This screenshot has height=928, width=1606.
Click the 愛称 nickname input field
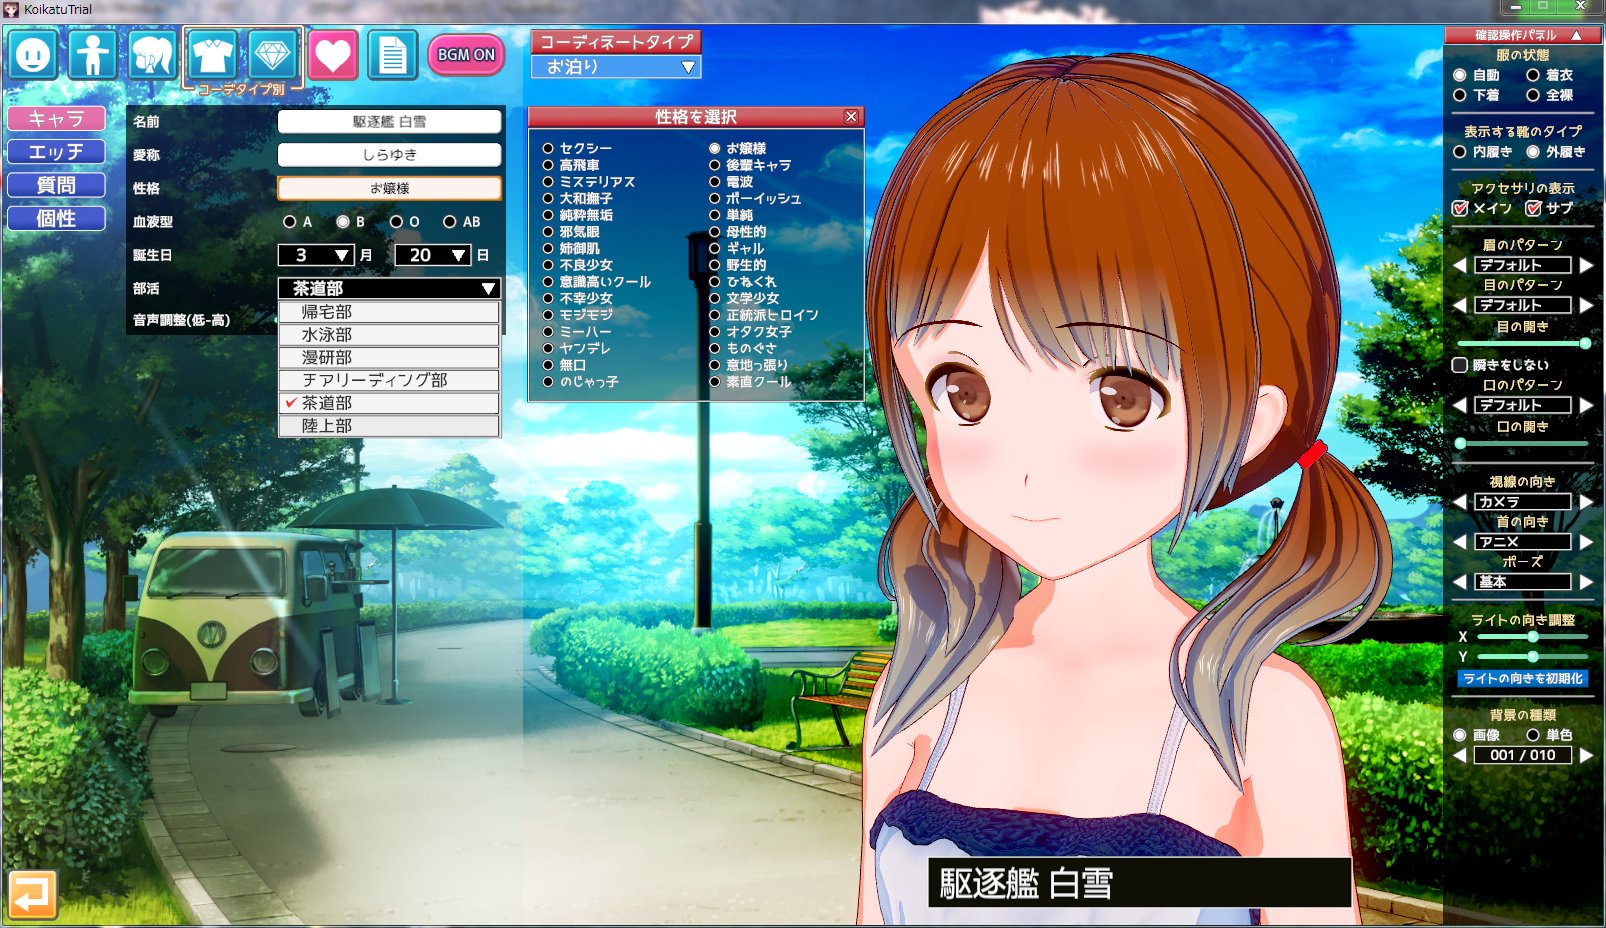389,155
